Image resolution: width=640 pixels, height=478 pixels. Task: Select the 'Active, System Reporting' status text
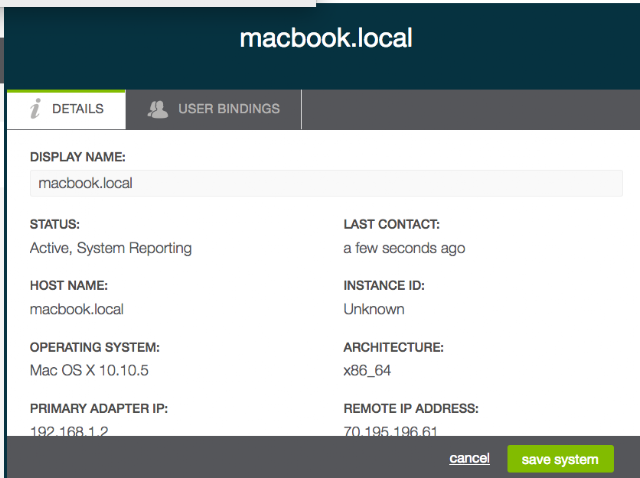(111, 248)
